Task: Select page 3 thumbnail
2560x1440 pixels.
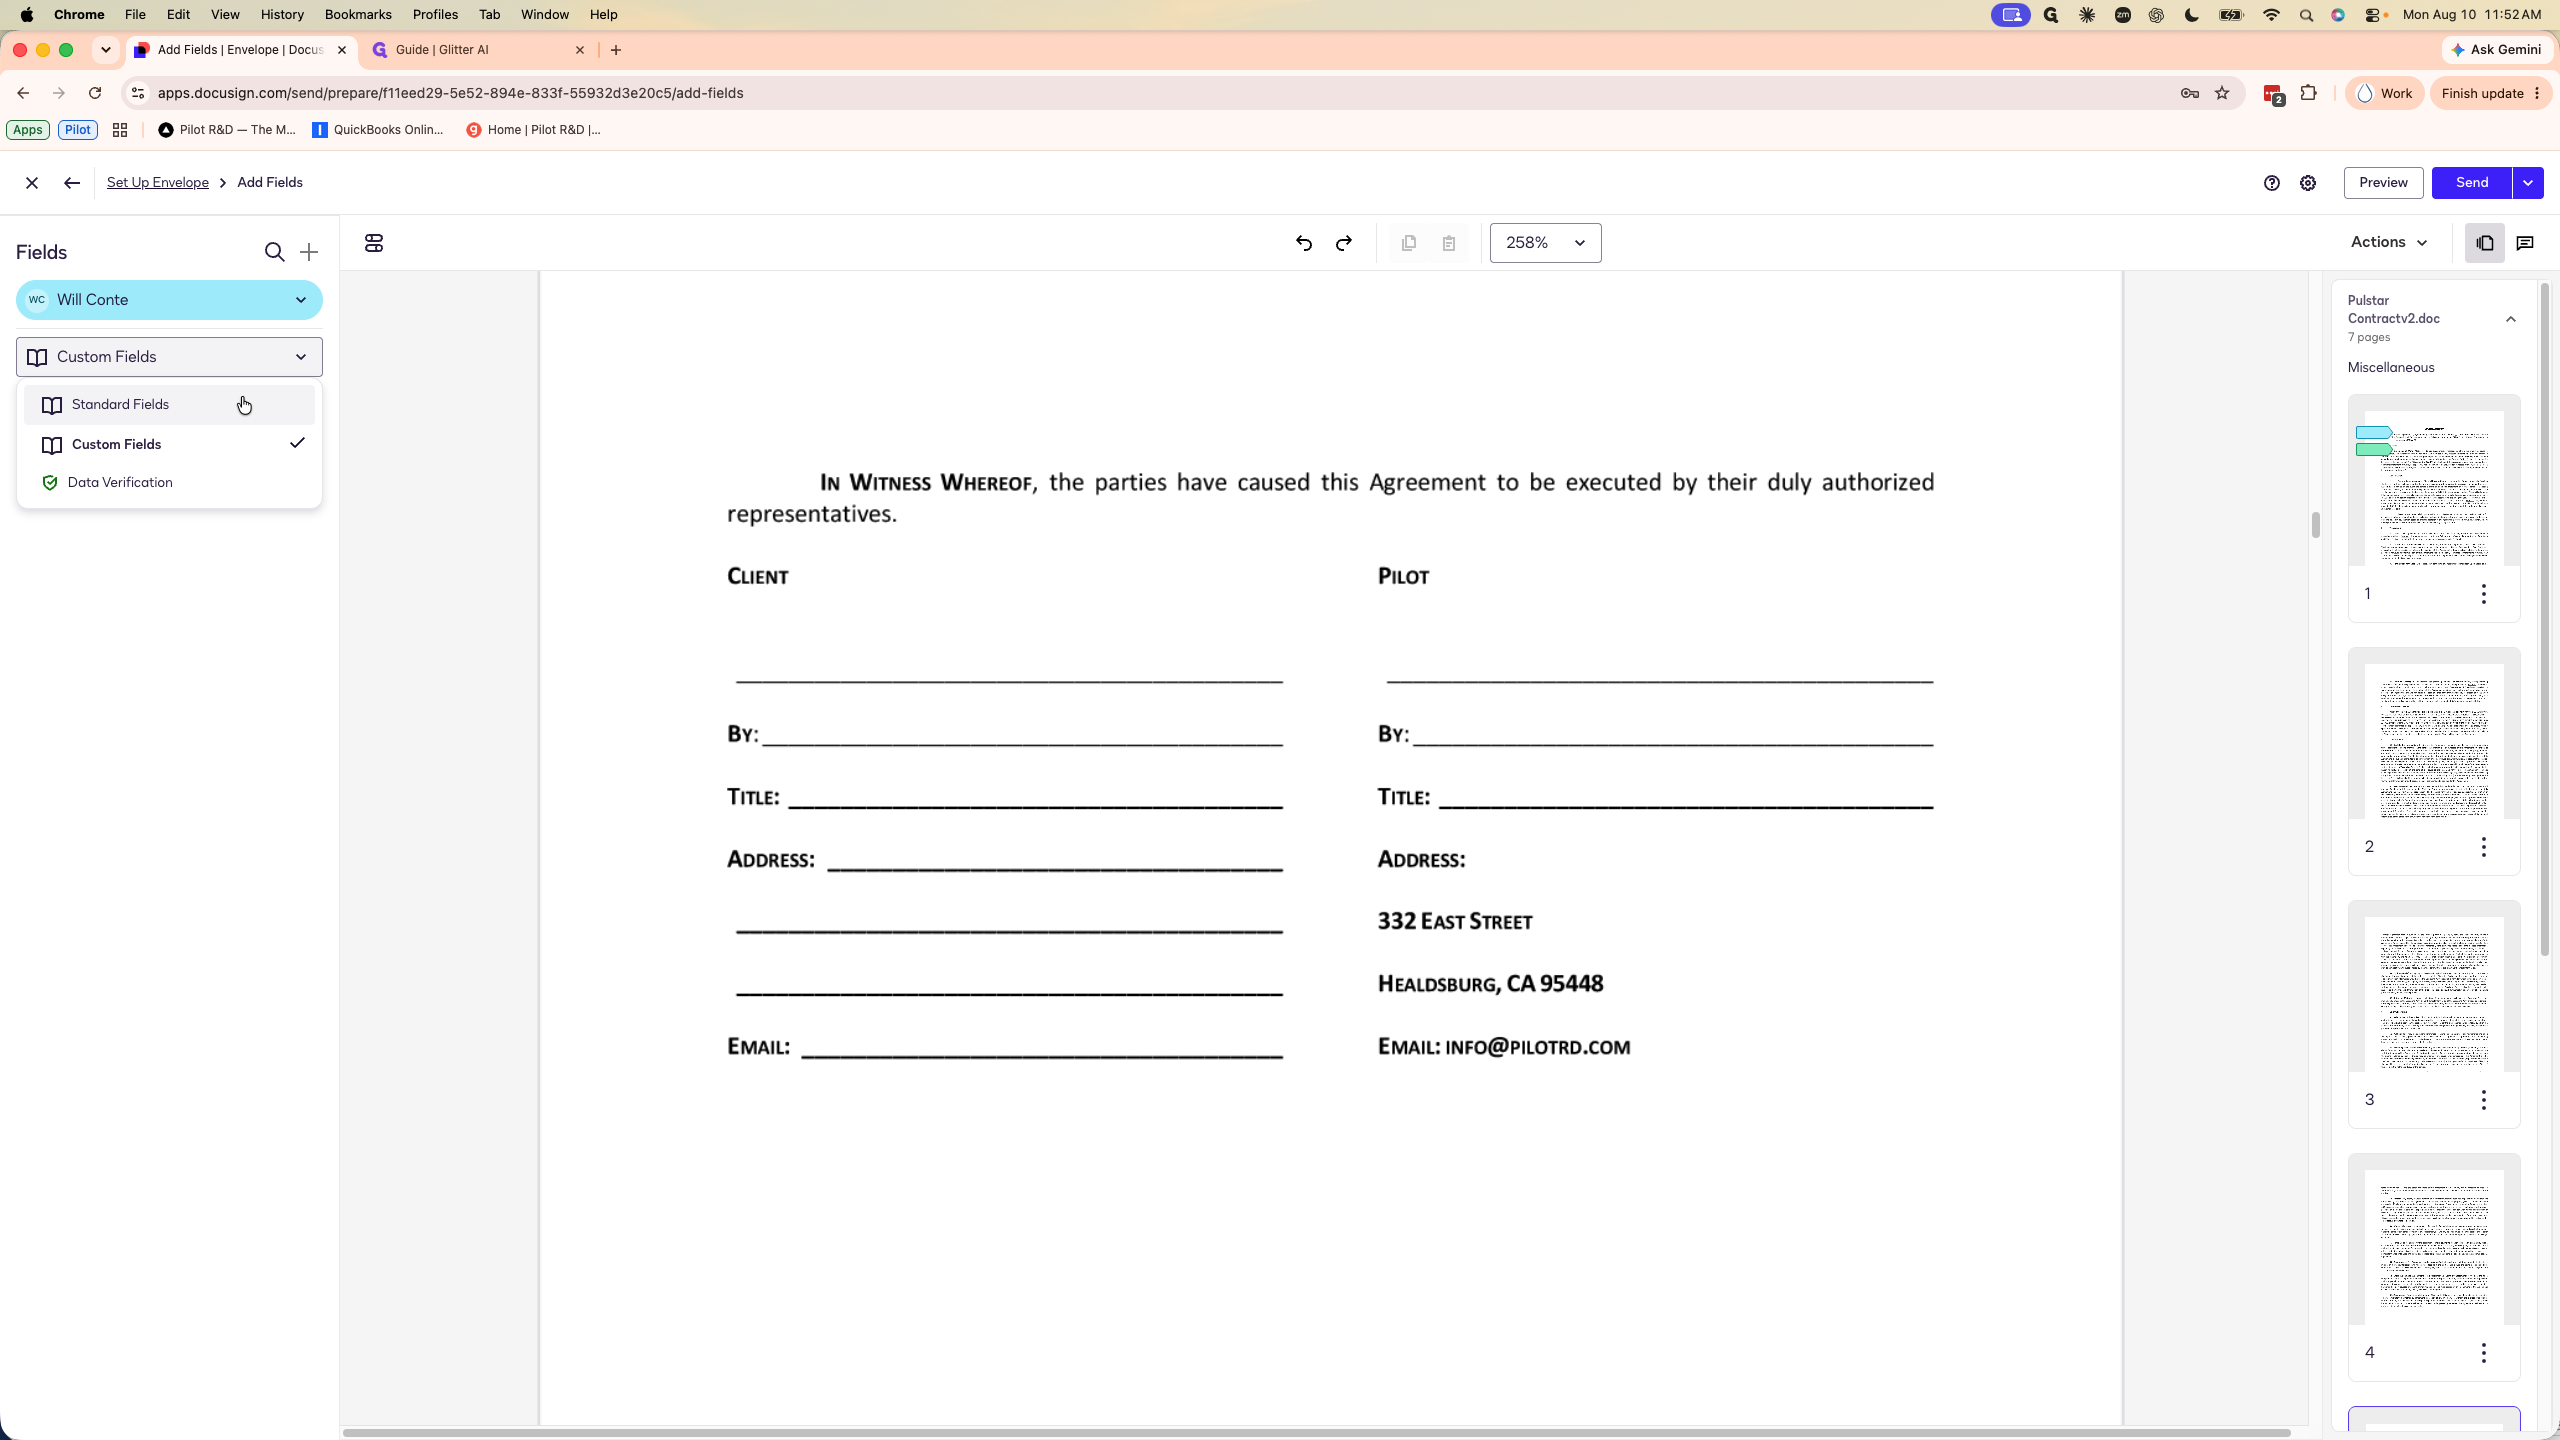Action: coord(2434,994)
